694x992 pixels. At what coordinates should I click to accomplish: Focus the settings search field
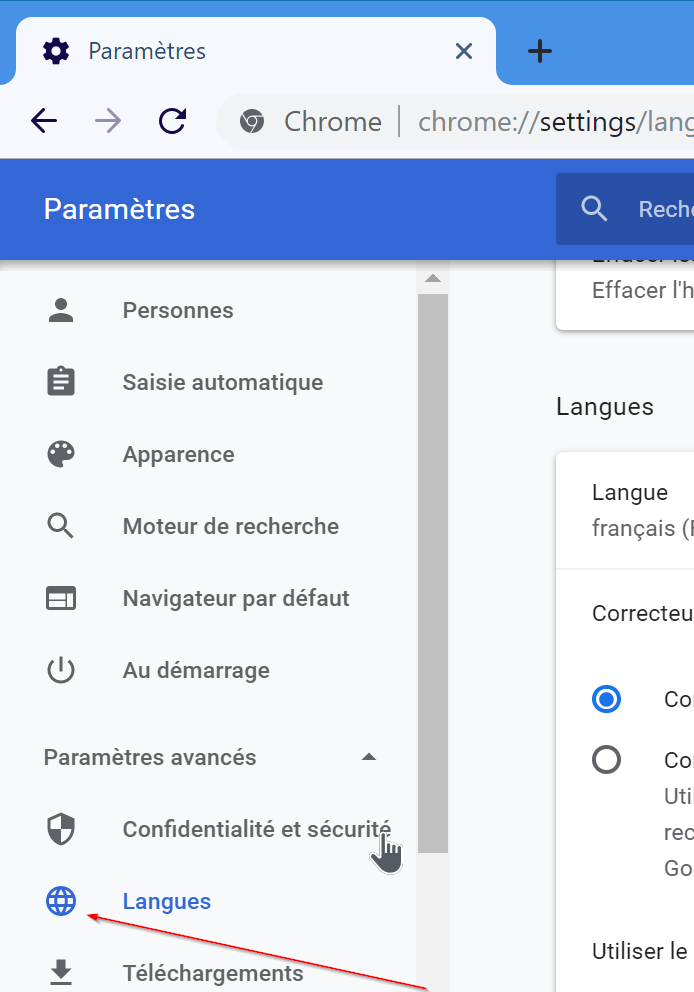(x=625, y=209)
